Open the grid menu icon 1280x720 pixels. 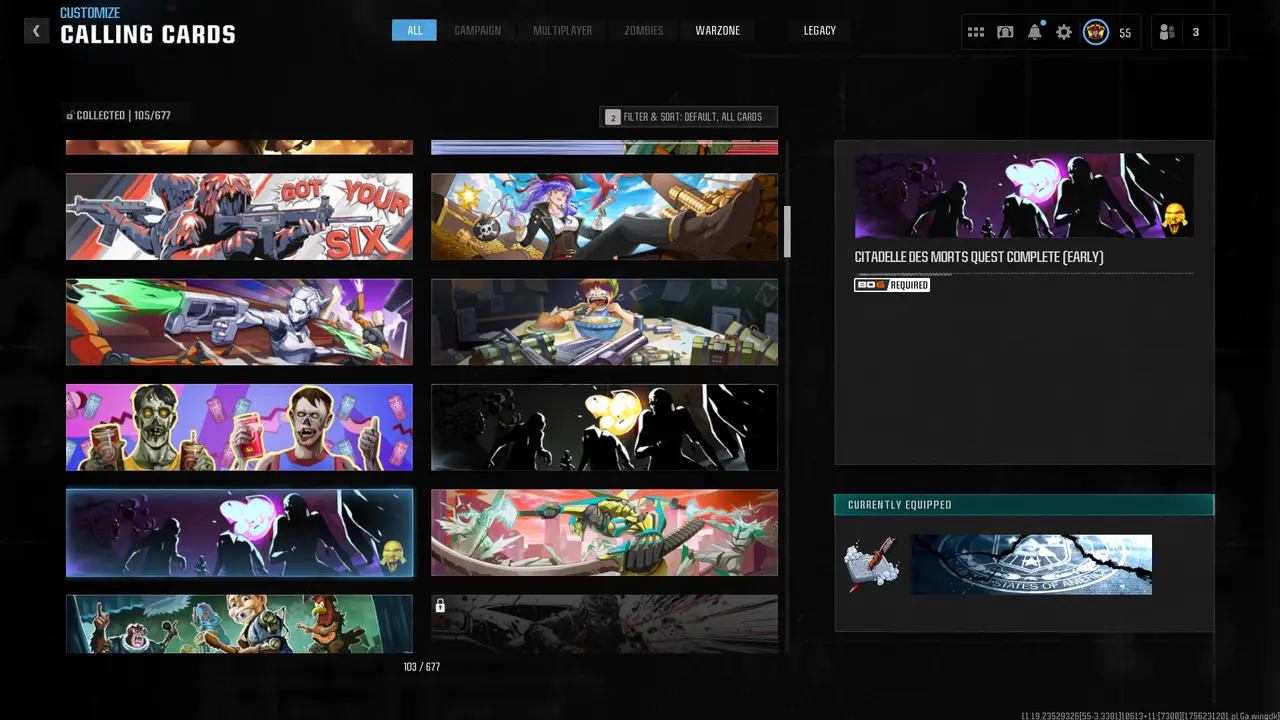coord(976,32)
